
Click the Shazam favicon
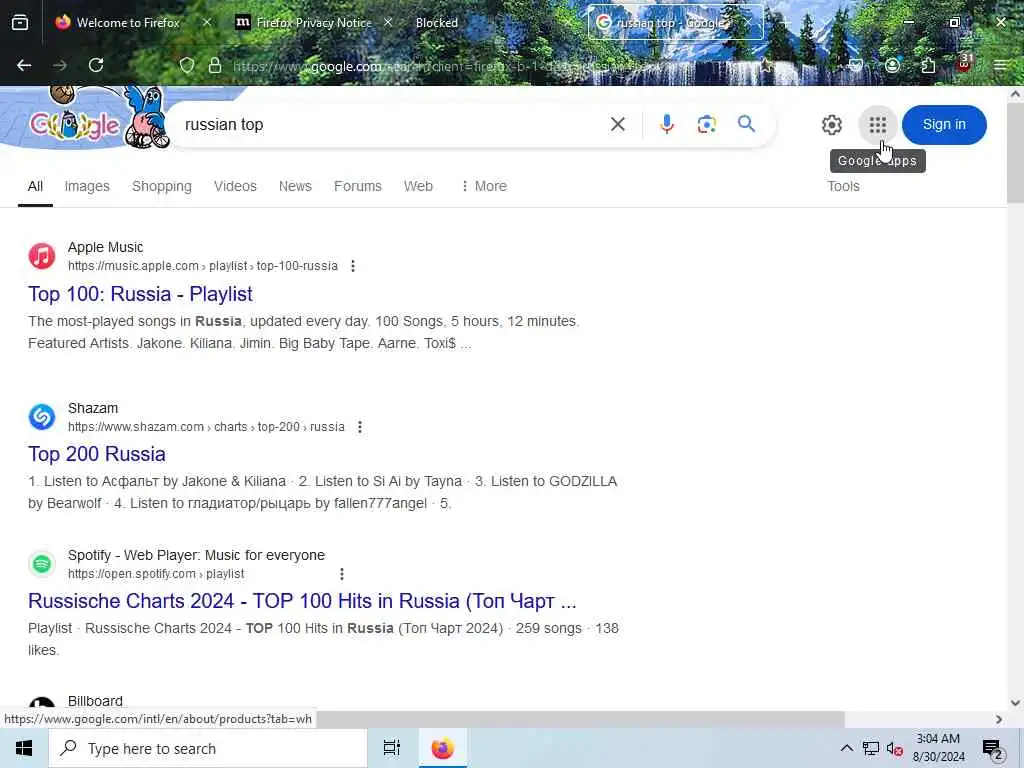[x=42, y=417]
